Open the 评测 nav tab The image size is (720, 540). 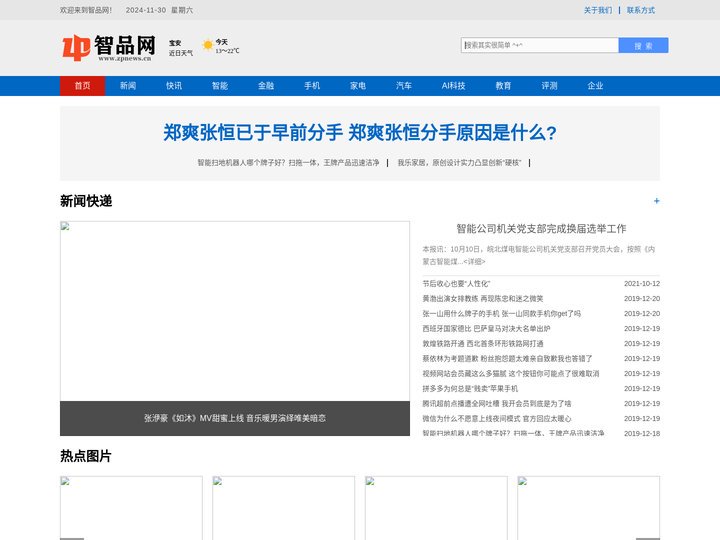point(549,86)
